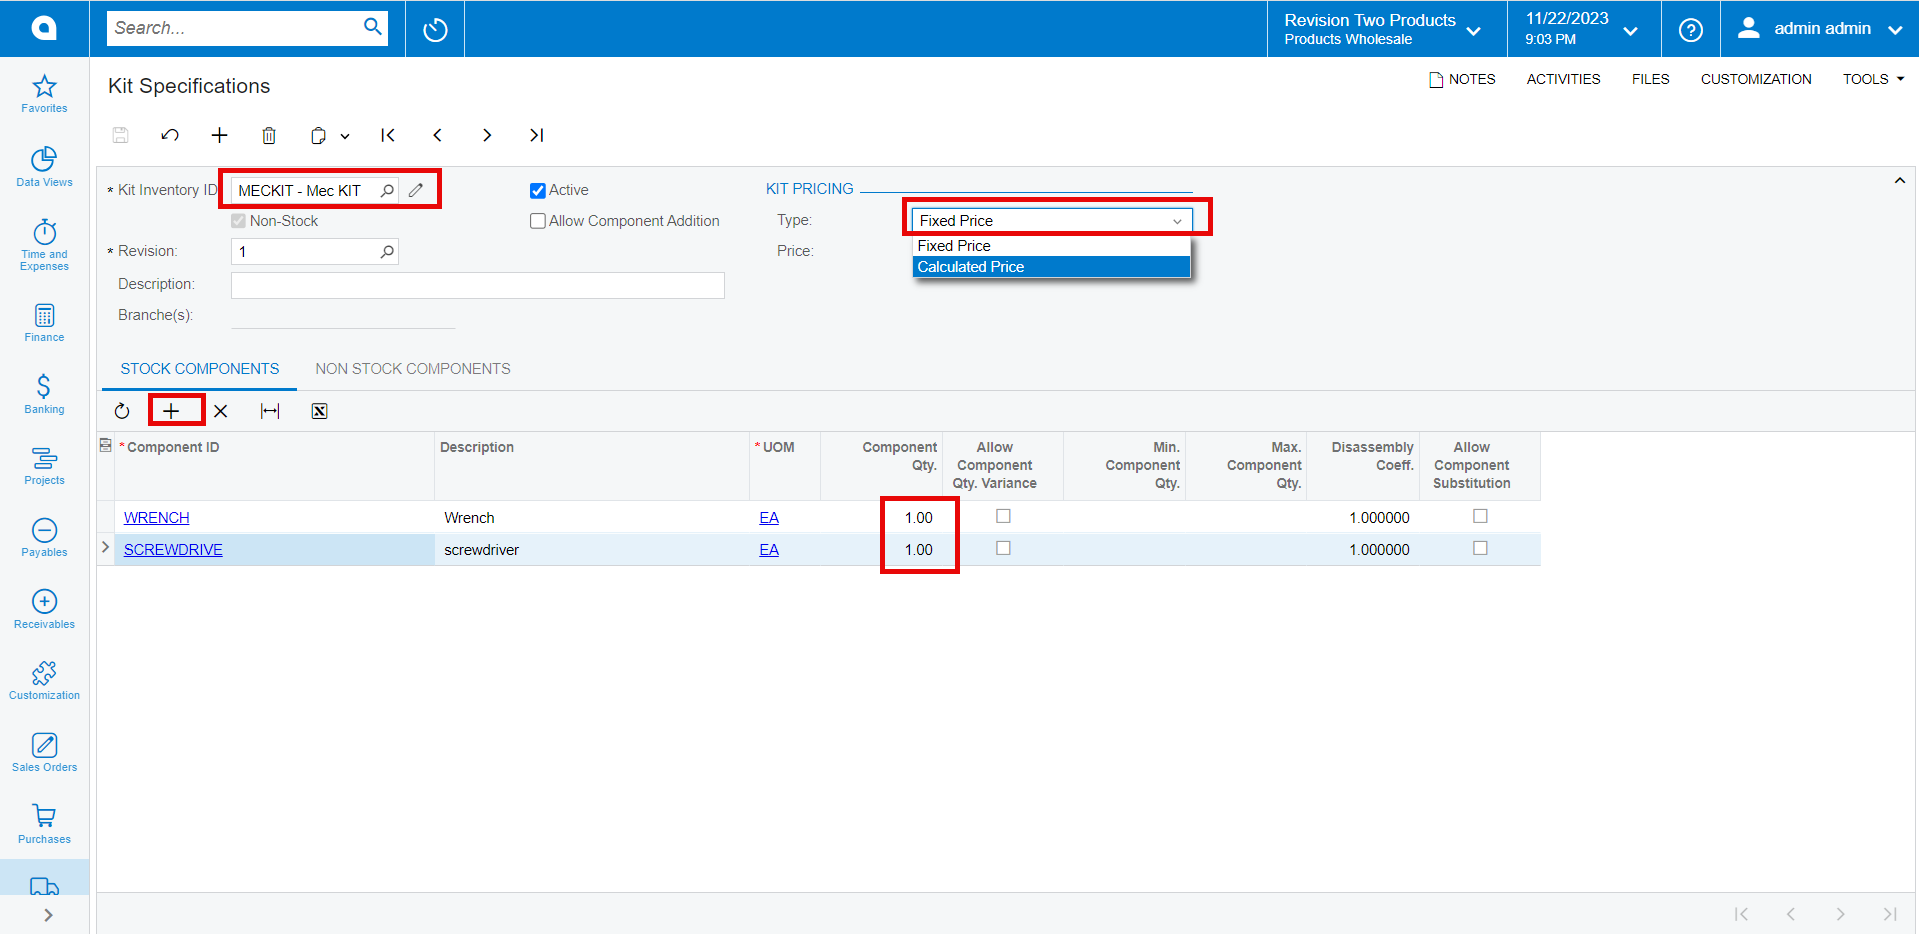The image size is (1919, 934).
Task: Delete the kit using the trash icon
Action: coord(269,135)
